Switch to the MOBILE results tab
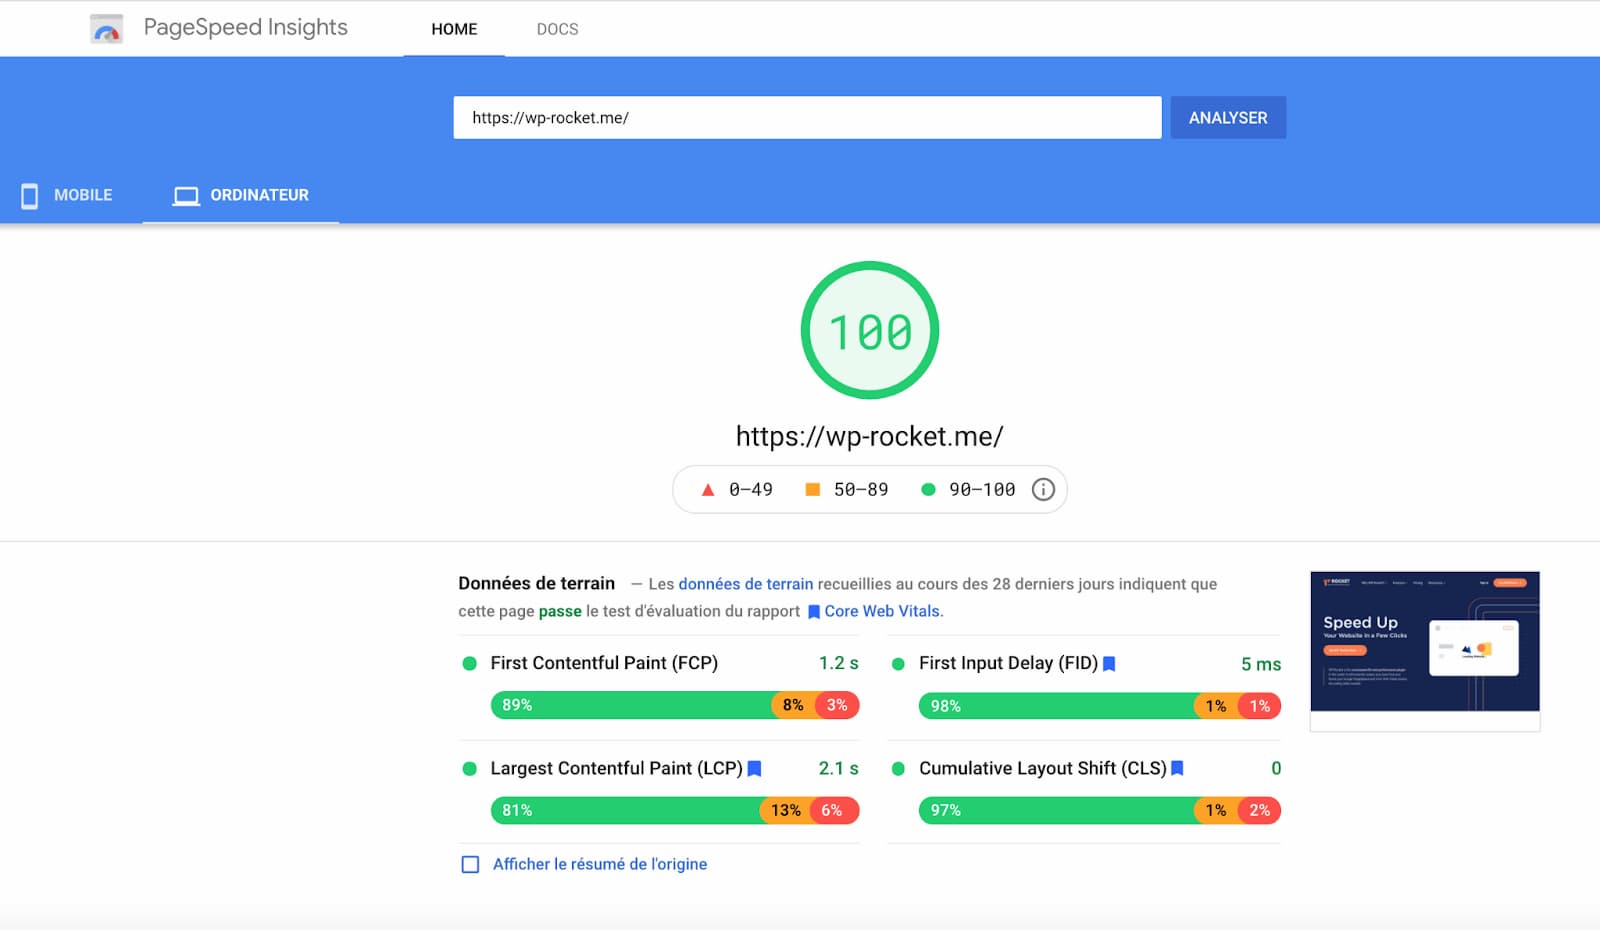Image resolution: width=1600 pixels, height=930 pixels. 68,196
